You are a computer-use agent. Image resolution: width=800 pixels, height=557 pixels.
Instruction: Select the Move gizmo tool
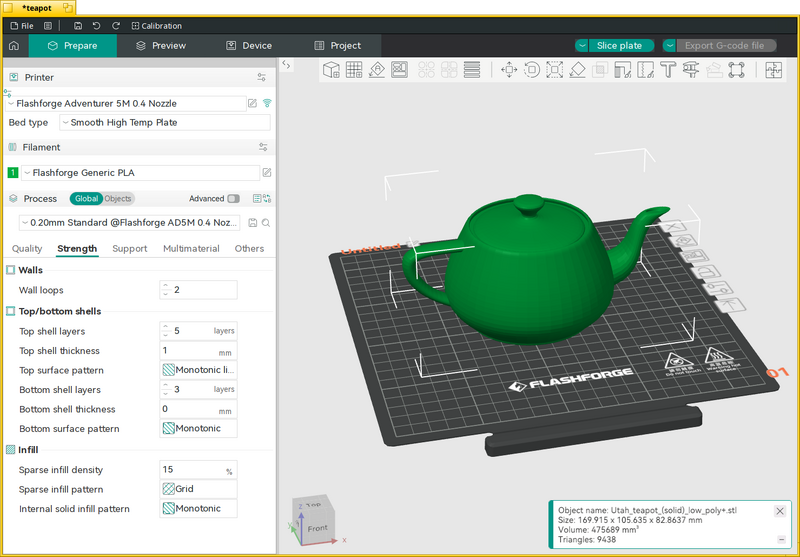(x=509, y=70)
